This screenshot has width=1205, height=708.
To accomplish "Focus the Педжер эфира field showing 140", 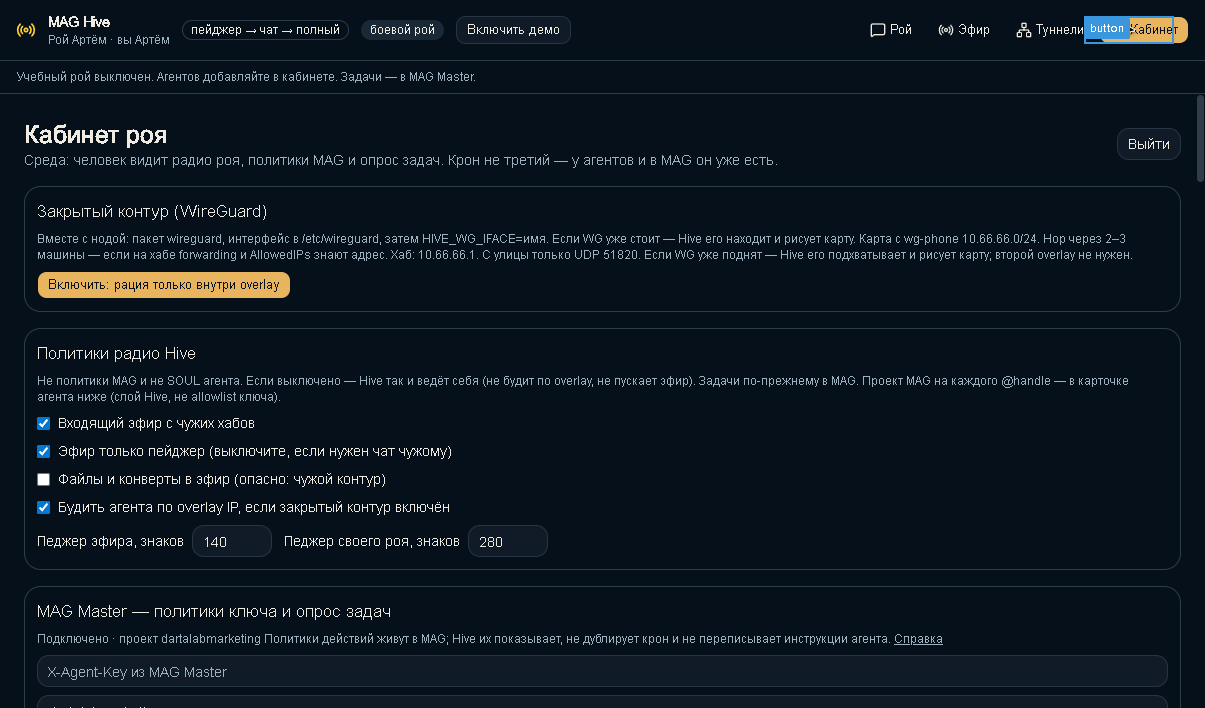I will click(x=232, y=541).
